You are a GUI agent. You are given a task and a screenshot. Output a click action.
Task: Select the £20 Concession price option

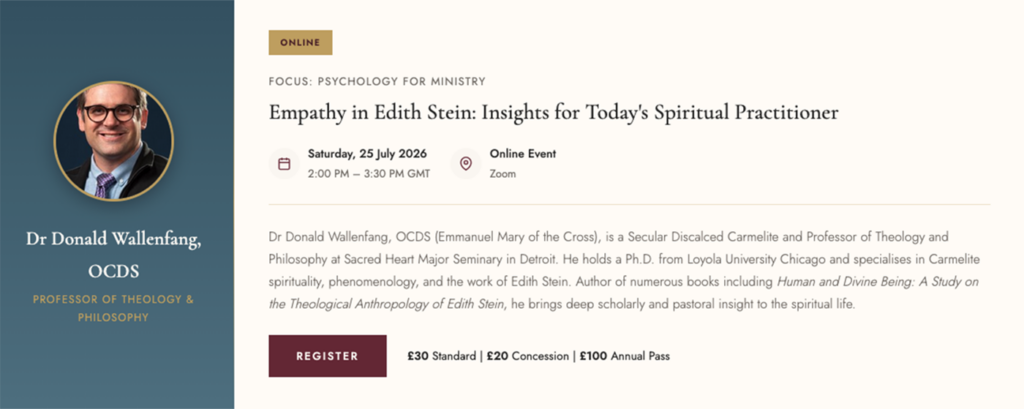[527, 356]
